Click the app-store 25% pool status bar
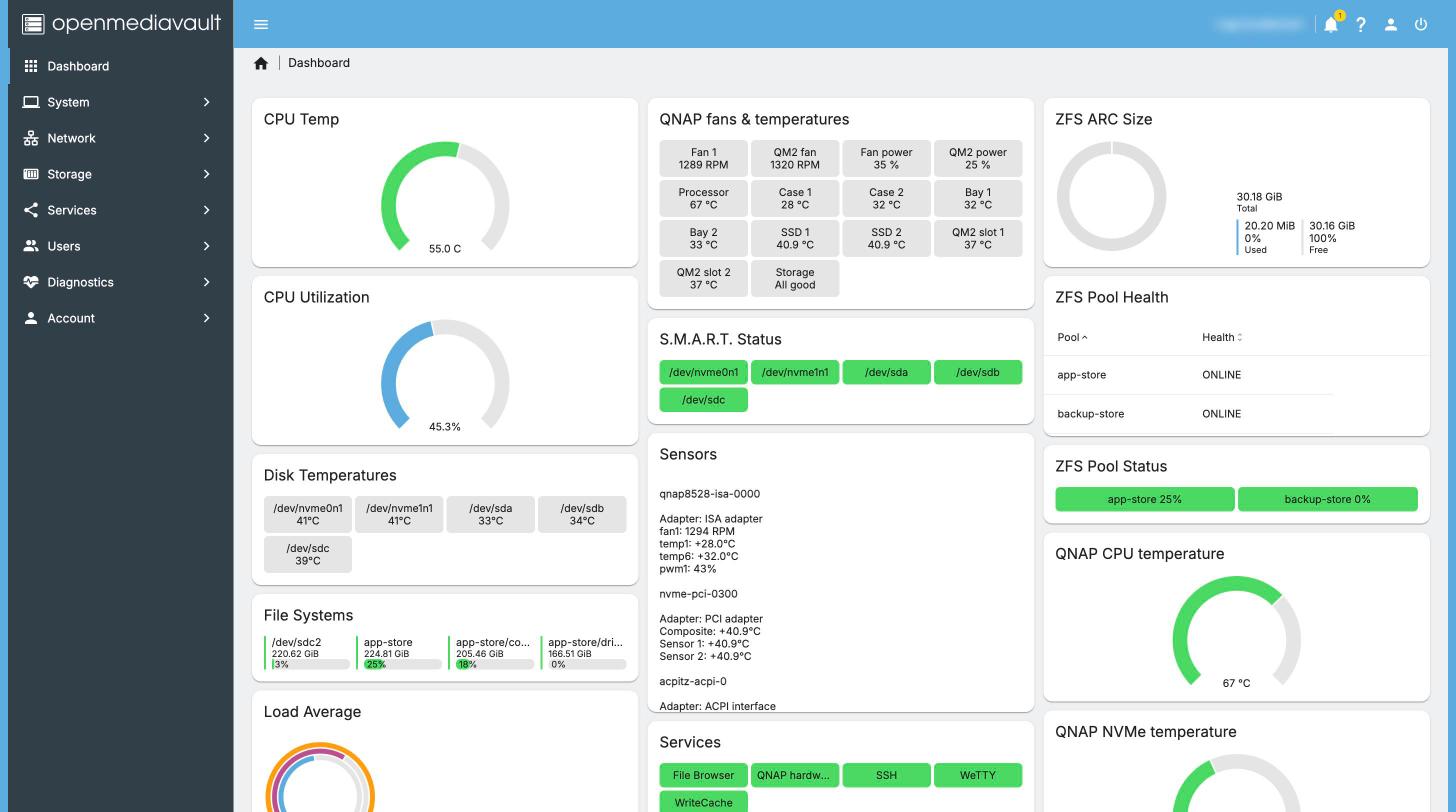This screenshot has height=812, width=1456. pos(1145,499)
